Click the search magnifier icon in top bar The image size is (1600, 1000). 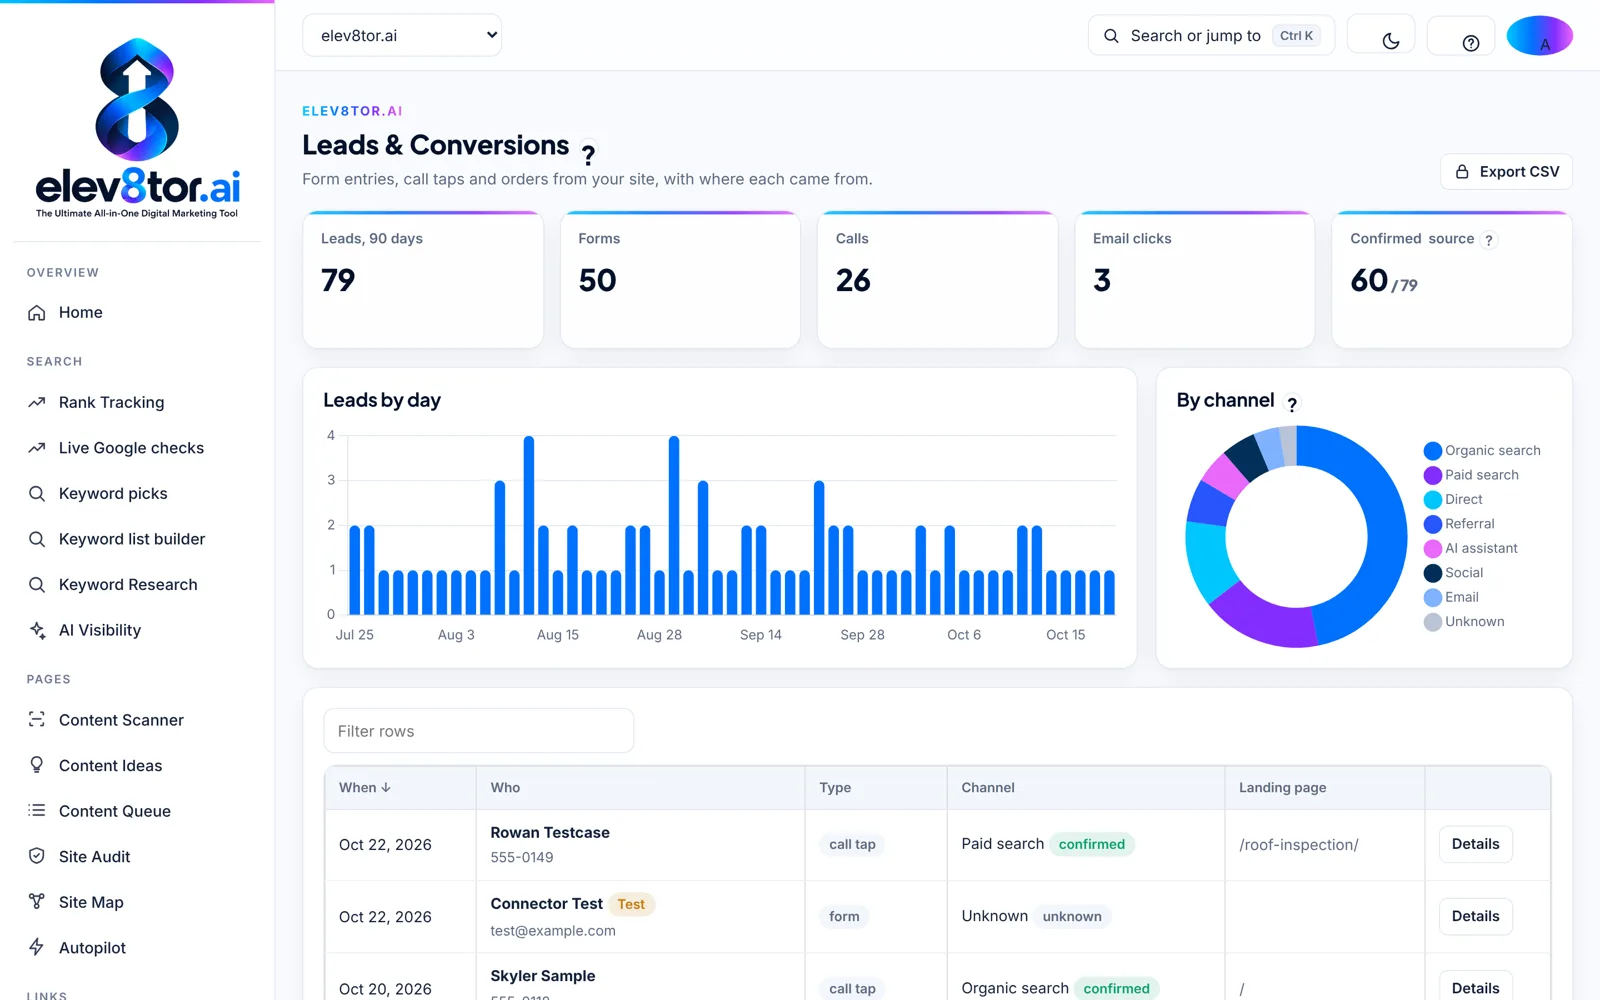(x=1111, y=36)
